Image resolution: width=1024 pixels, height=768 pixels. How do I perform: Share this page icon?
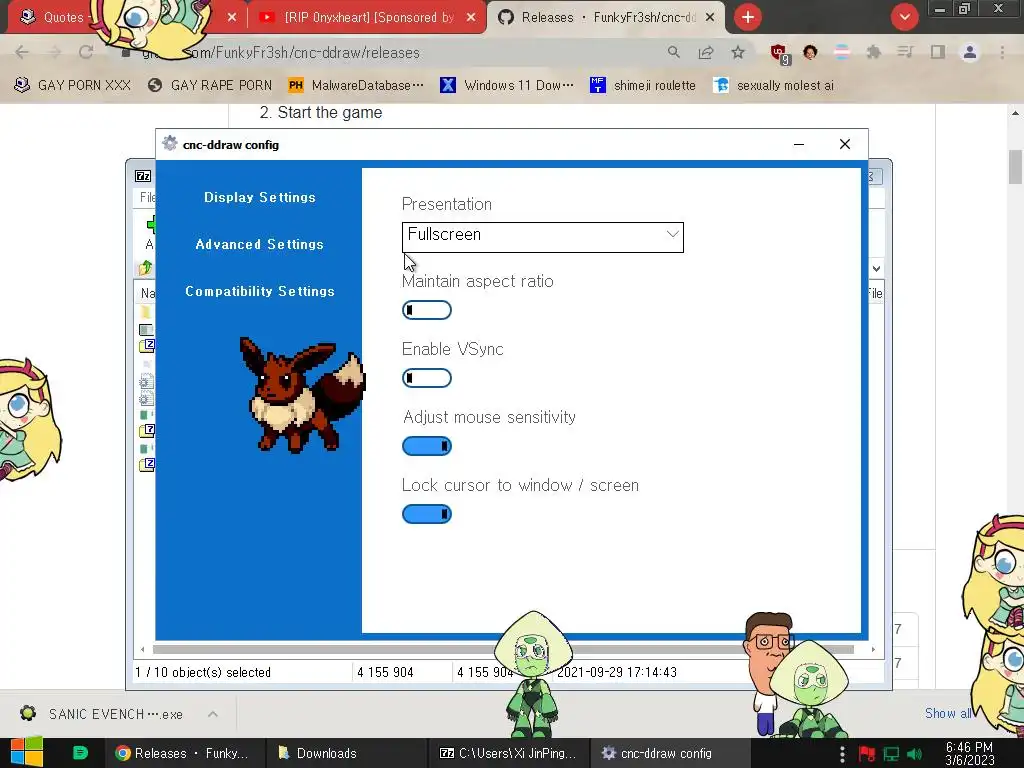coord(706,52)
